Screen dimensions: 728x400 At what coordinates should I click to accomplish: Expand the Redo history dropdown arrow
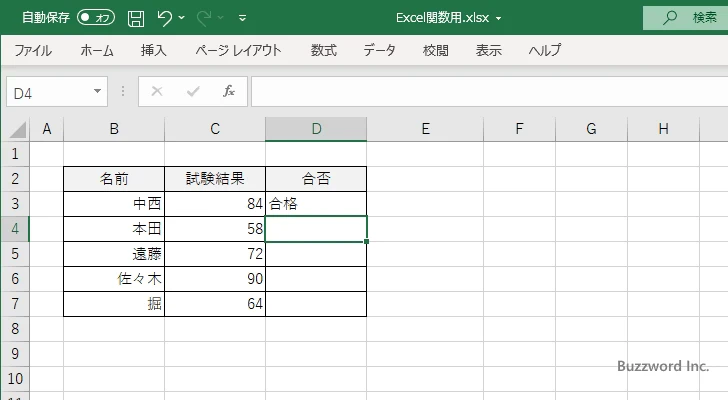221,18
